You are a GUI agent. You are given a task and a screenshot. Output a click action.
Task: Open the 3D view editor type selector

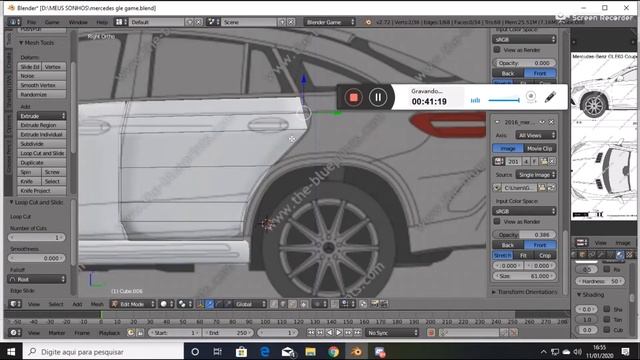15,304
